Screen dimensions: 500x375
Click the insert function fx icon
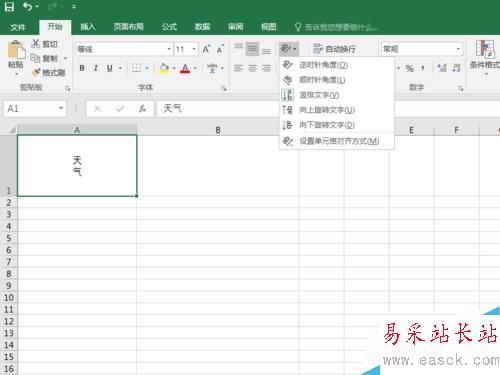point(142,108)
